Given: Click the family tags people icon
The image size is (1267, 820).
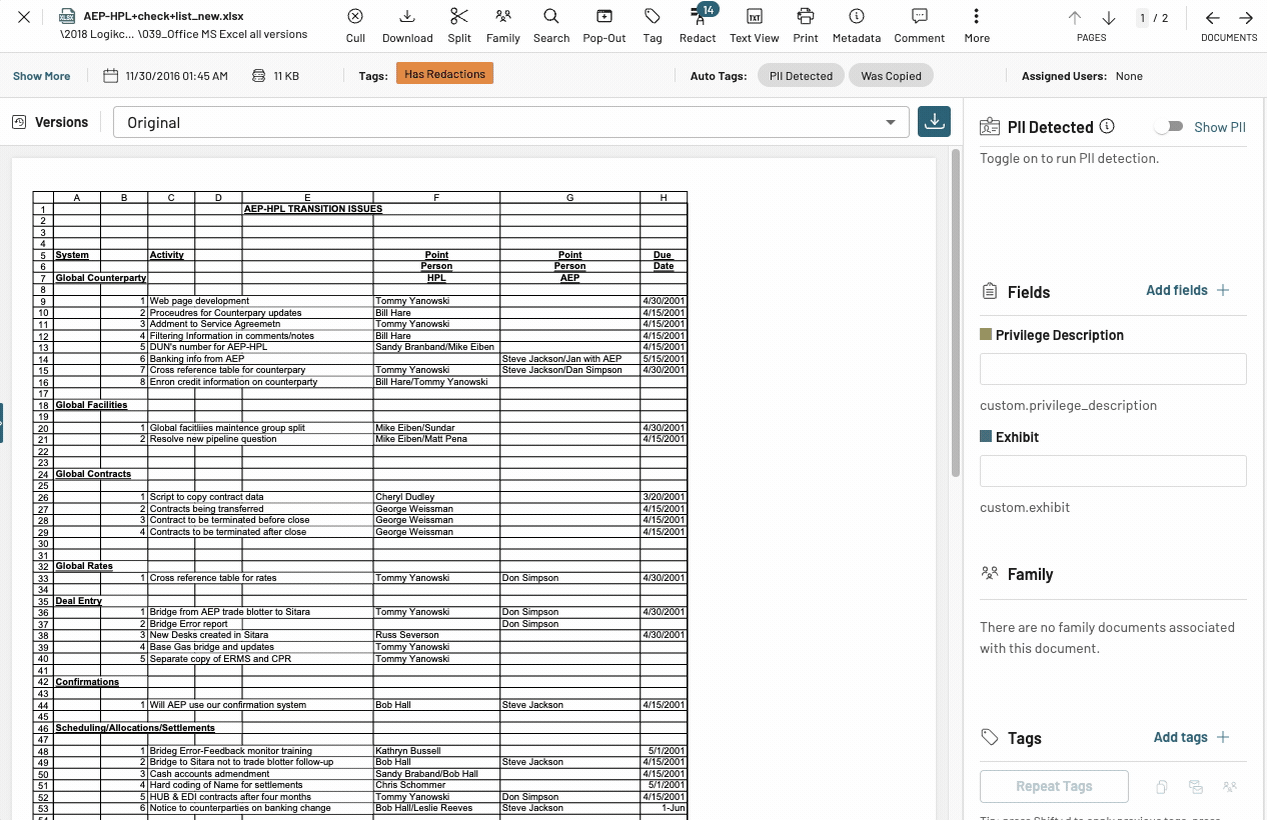Looking at the screenshot, I should tap(1230, 787).
